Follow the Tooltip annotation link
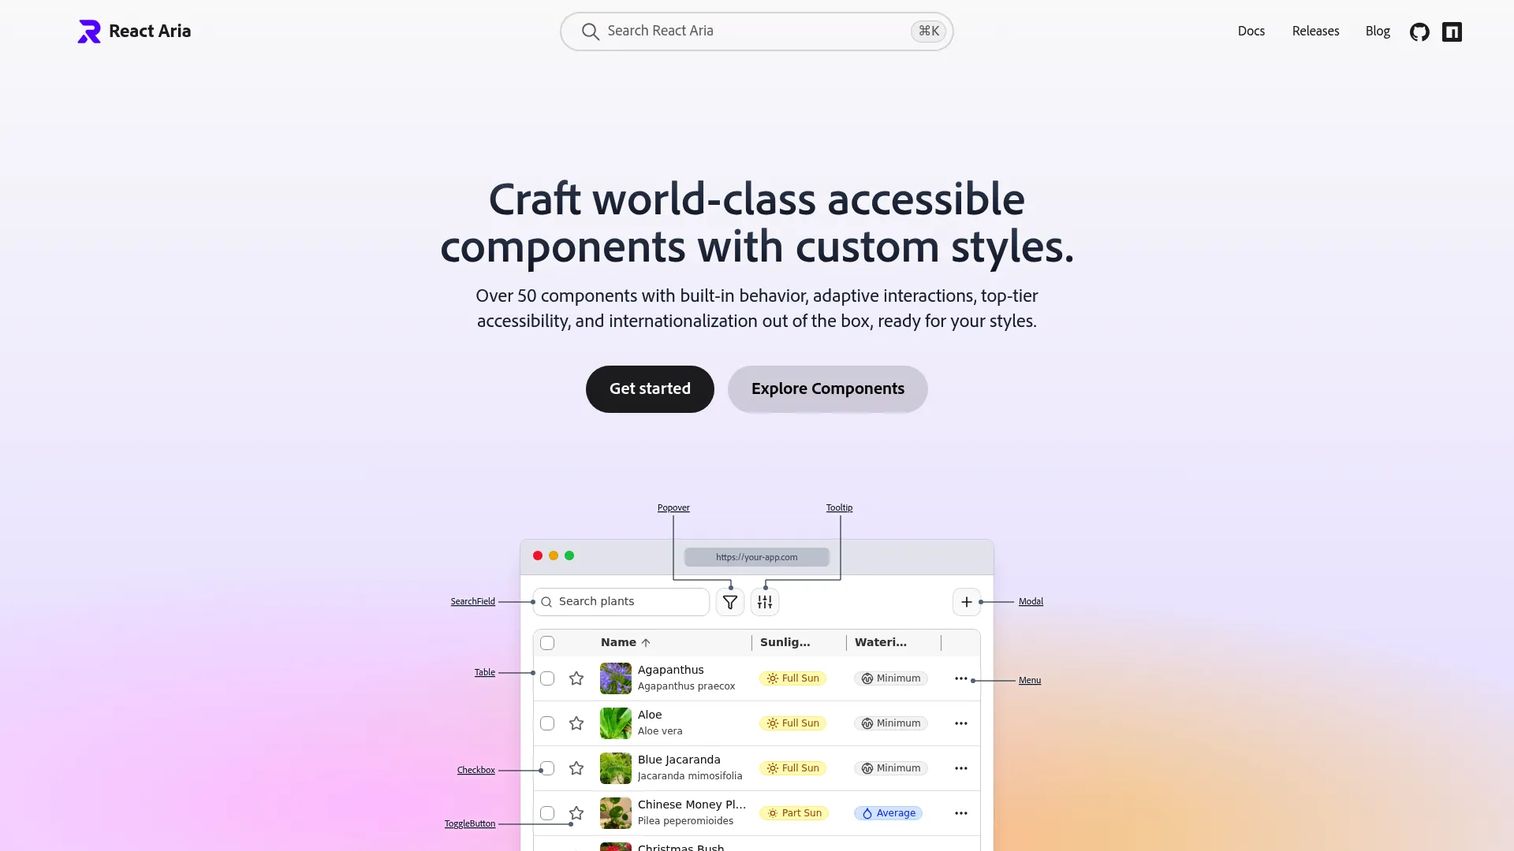1514x851 pixels. [x=839, y=508]
